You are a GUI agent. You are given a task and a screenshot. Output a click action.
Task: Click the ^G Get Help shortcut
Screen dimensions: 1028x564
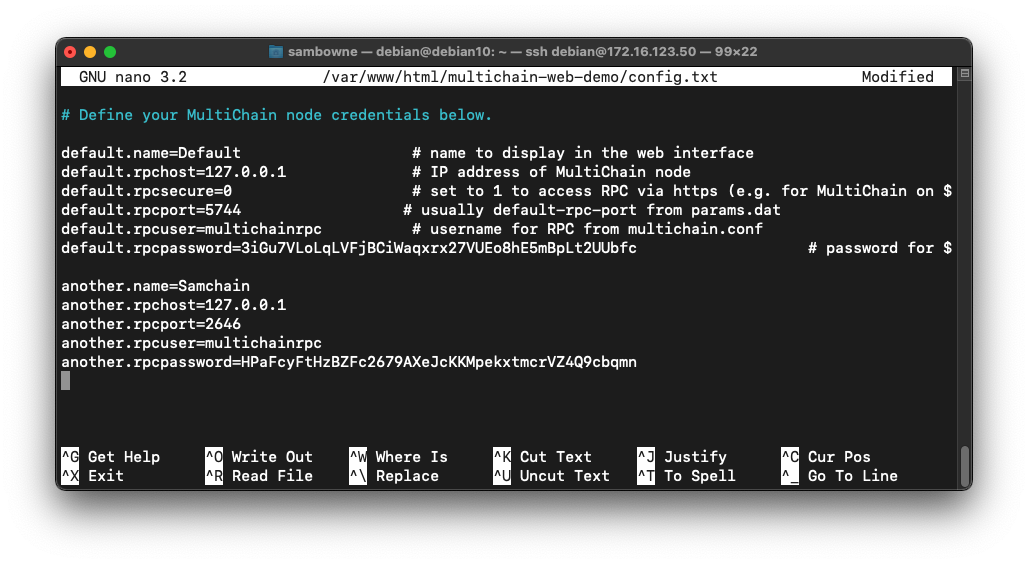coord(111,456)
